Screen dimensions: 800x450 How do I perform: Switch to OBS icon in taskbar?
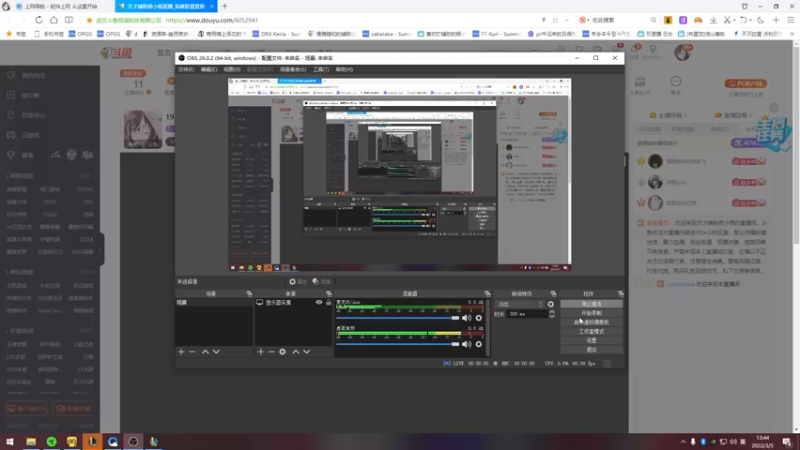pos(133,441)
